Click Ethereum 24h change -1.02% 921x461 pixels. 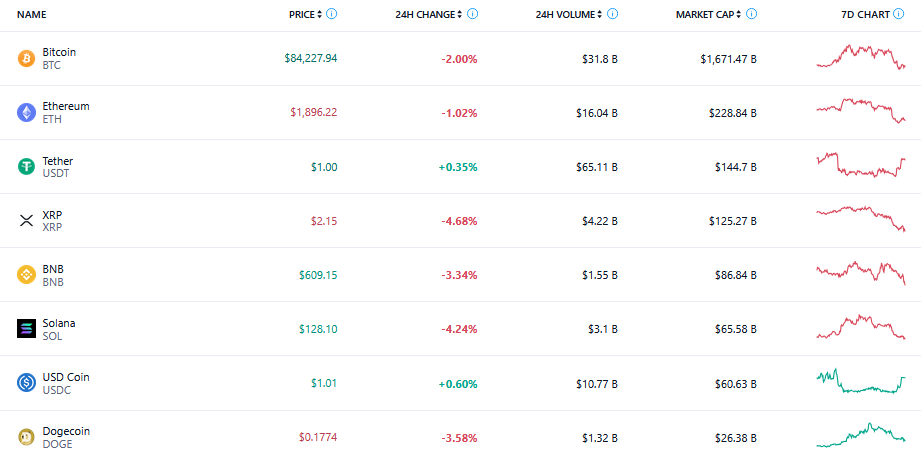(459, 113)
